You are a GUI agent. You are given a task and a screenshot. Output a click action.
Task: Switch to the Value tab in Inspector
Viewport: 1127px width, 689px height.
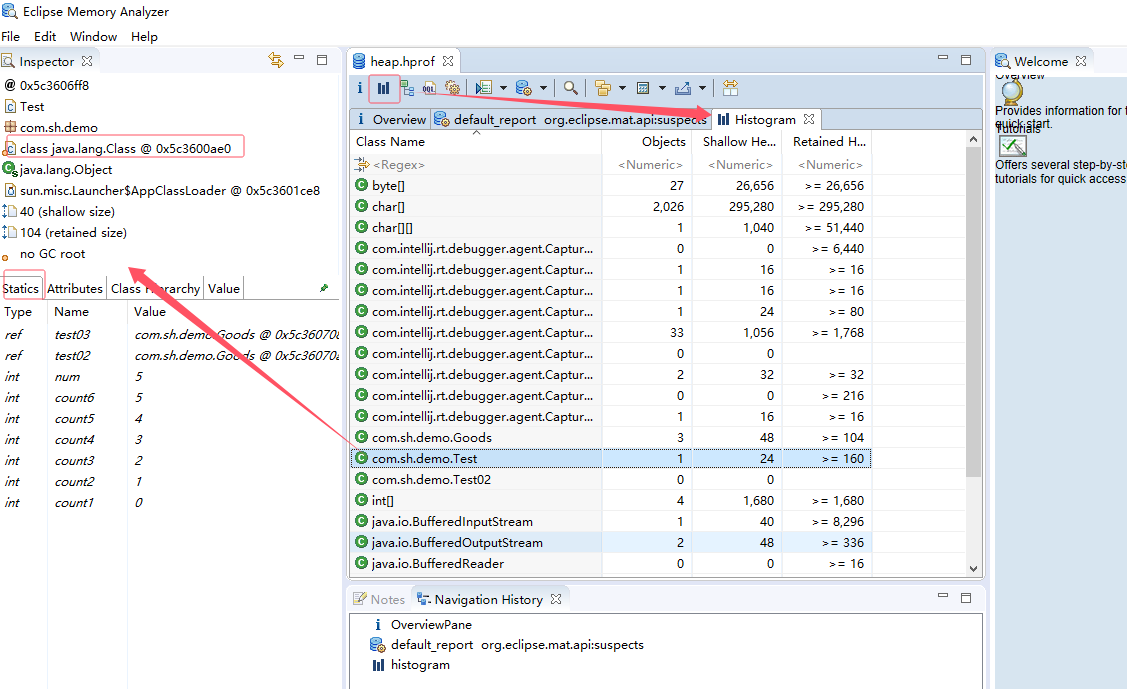224,288
